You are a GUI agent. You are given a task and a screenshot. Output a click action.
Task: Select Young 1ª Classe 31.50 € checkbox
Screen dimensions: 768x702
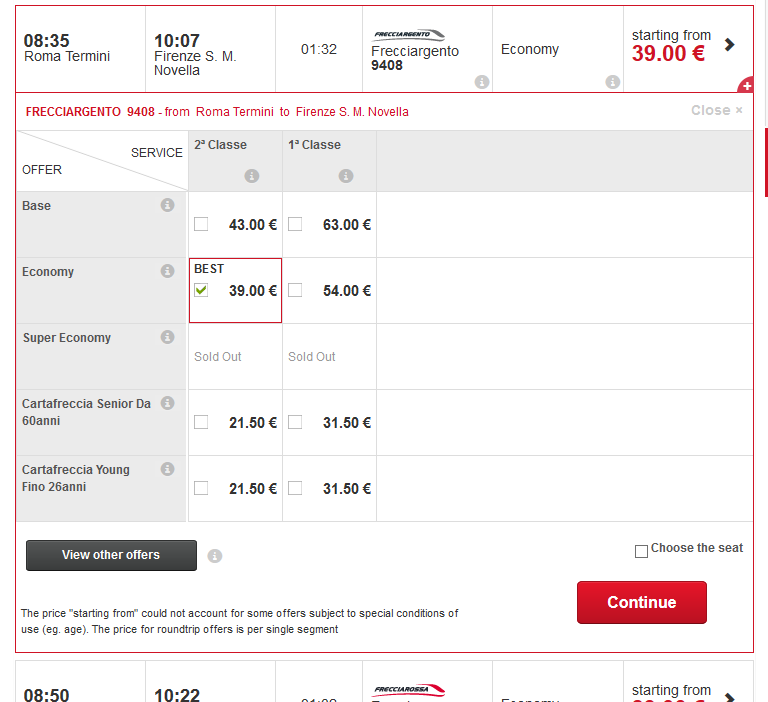point(295,488)
